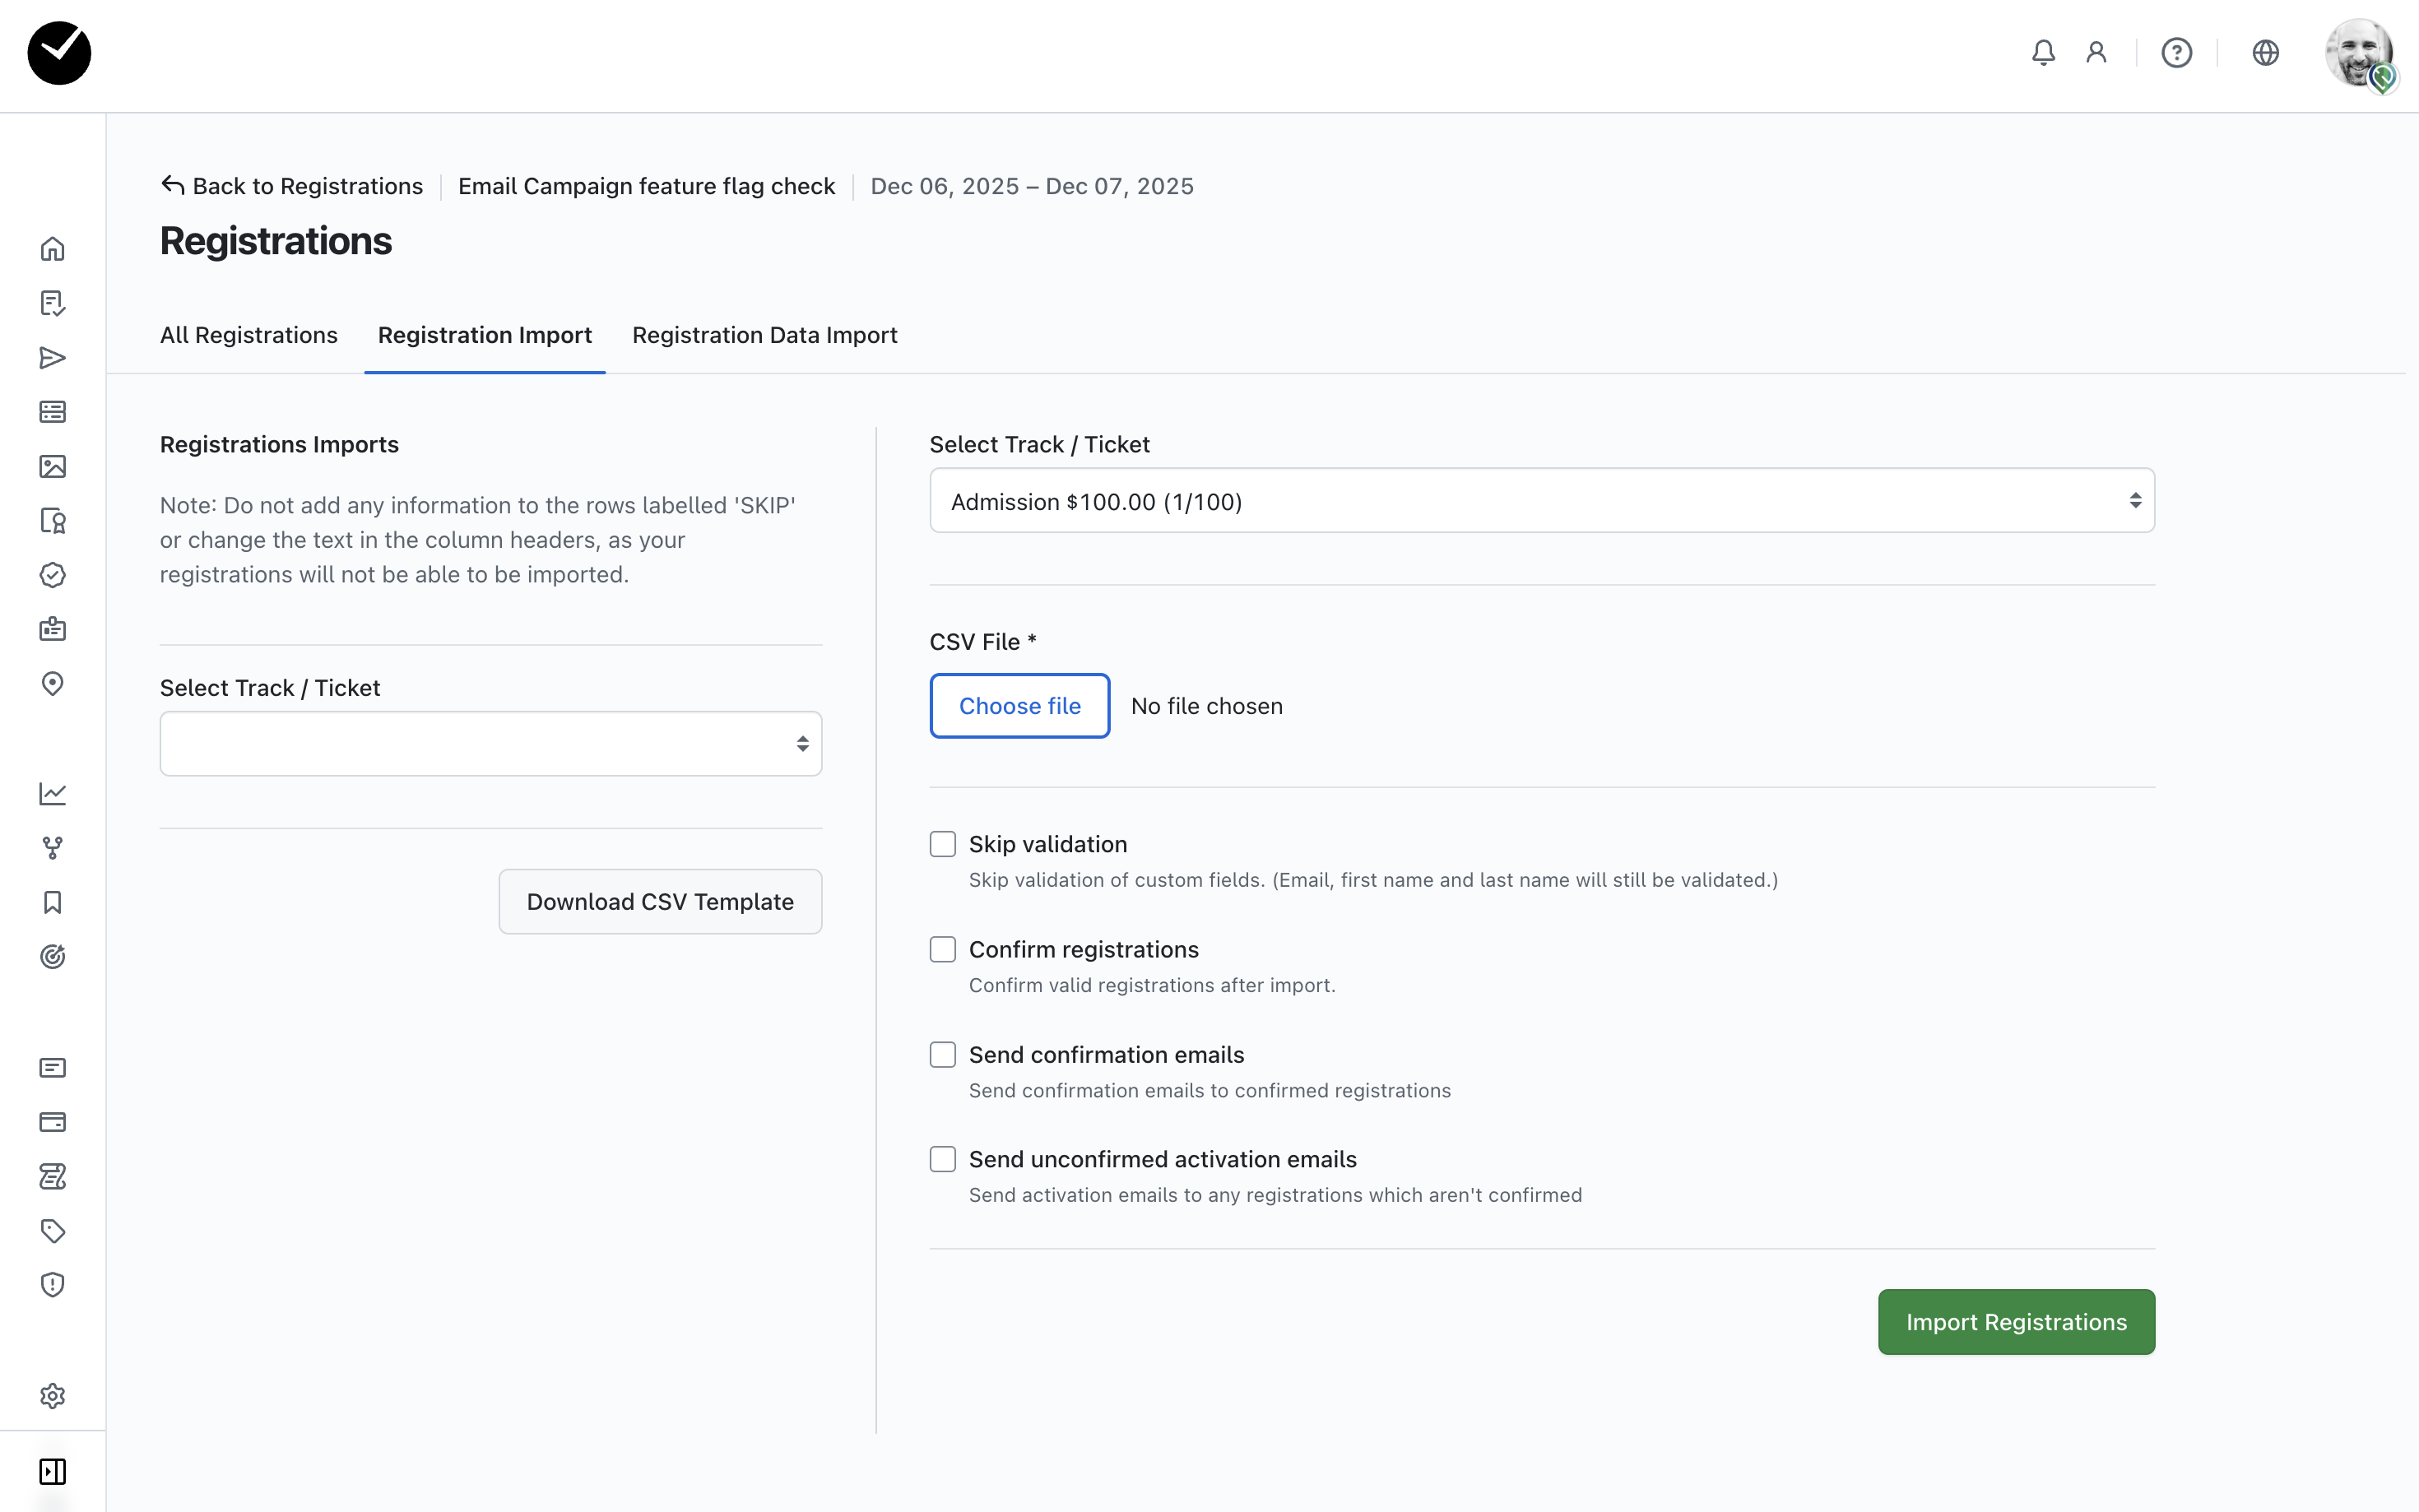This screenshot has height=1512, width=2419.
Task: Enable Send unconfirmed activation emails
Action: [x=942, y=1159]
